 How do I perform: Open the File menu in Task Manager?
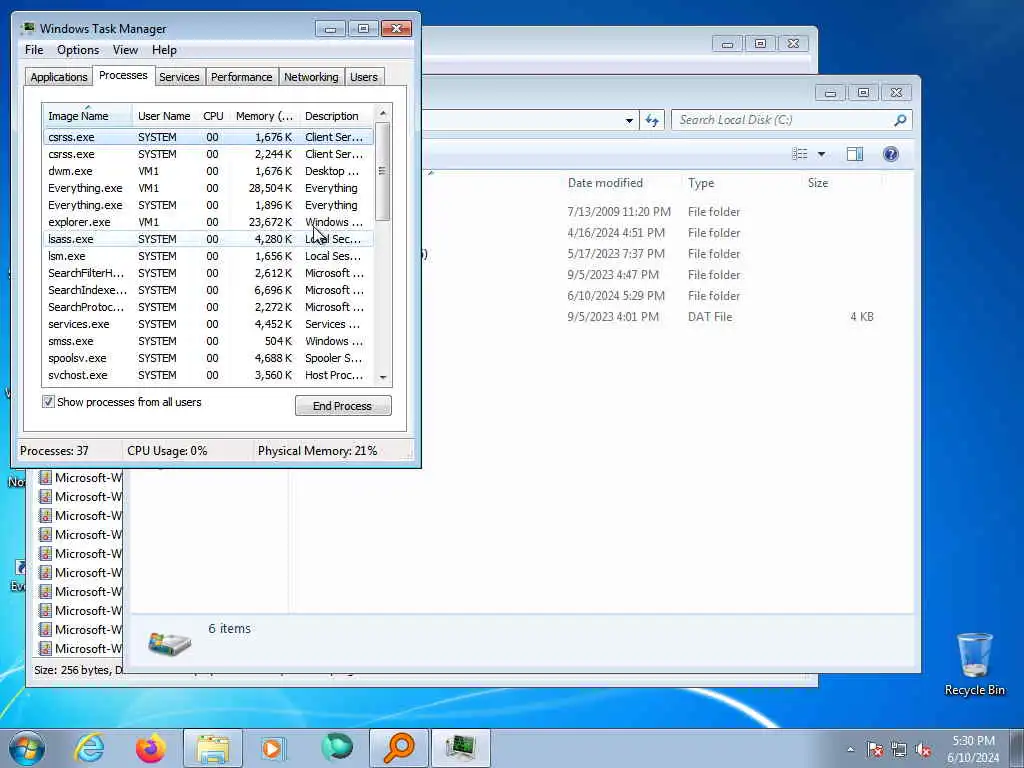pos(34,50)
